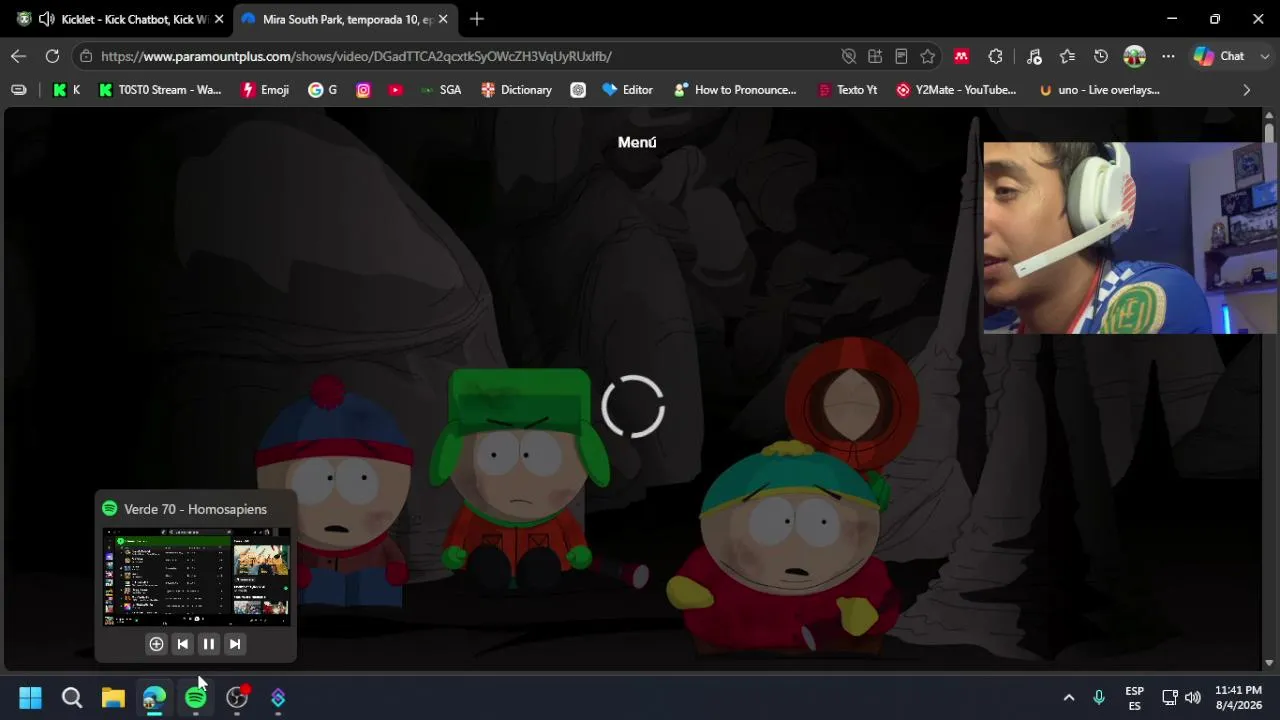The image size is (1280, 720).
Task: Add this page to favorites with star
Action: (928, 56)
